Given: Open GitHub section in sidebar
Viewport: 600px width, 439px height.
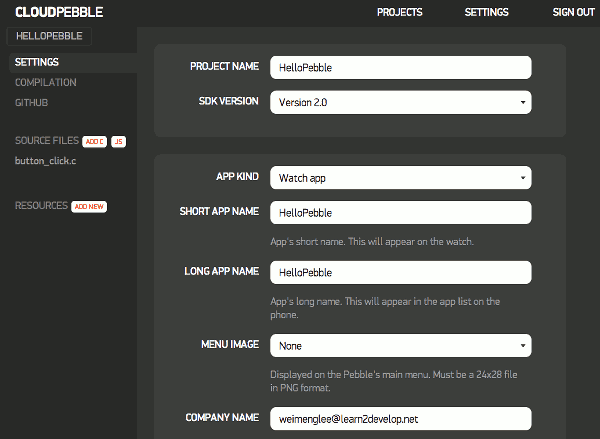Looking at the screenshot, I should [31, 102].
